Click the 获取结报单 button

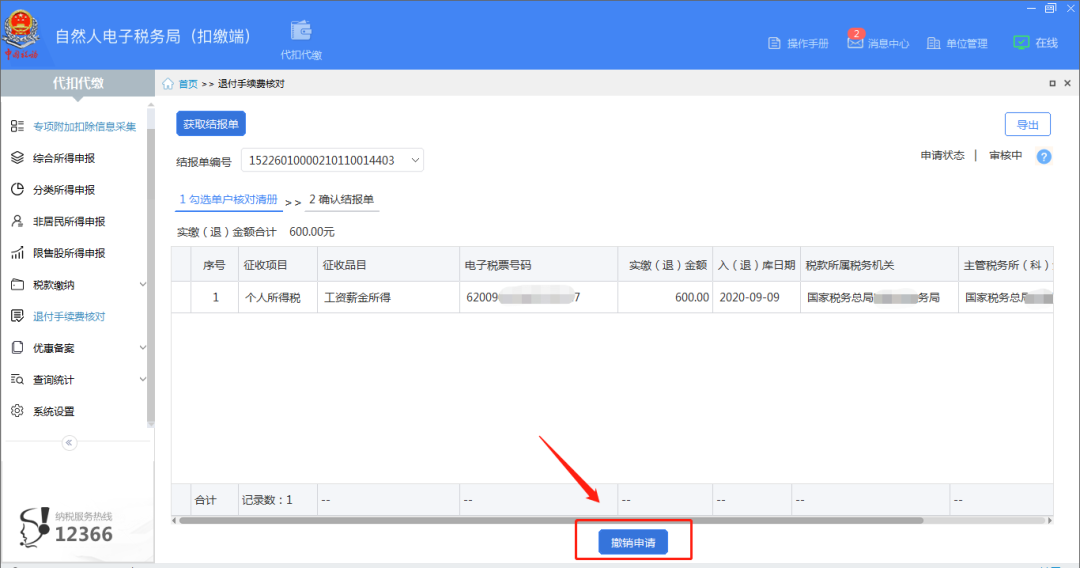click(211, 124)
